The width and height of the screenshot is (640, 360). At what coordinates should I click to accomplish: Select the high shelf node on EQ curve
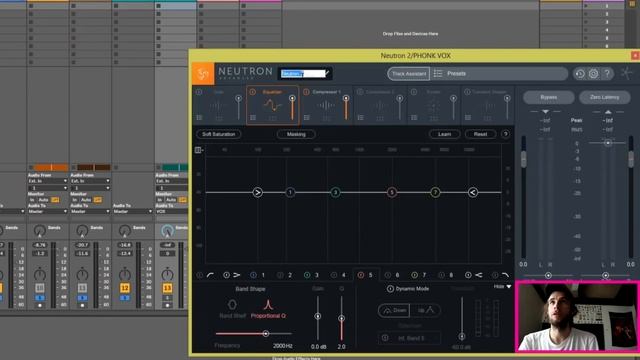click(x=473, y=192)
